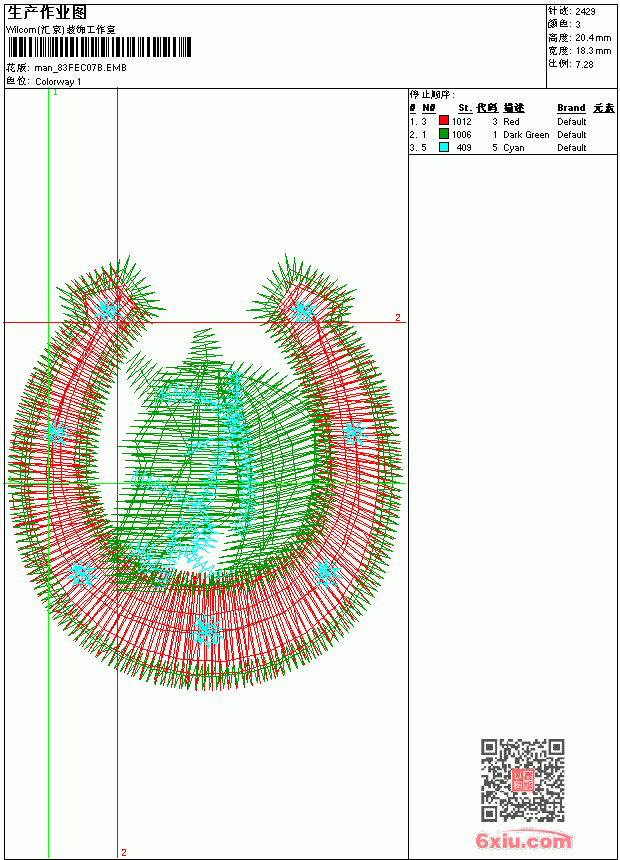620x860 pixels.
Task: Select stitch count '409' in Cyan row
Action: [464, 148]
